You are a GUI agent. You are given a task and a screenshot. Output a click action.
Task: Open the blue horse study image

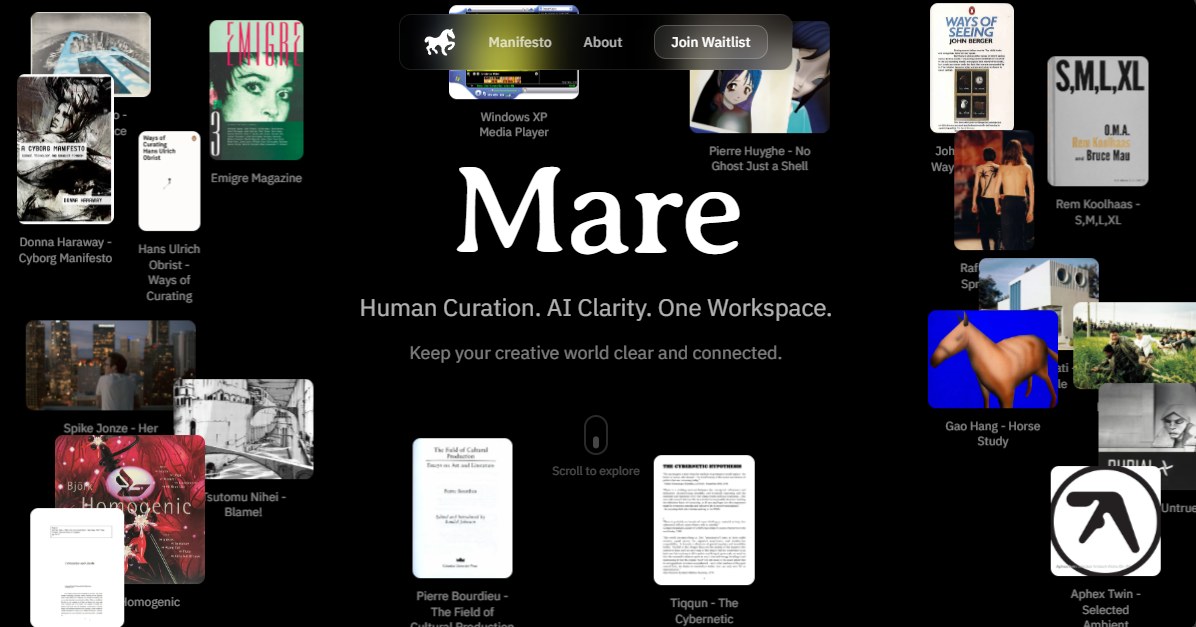click(x=993, y=359)
